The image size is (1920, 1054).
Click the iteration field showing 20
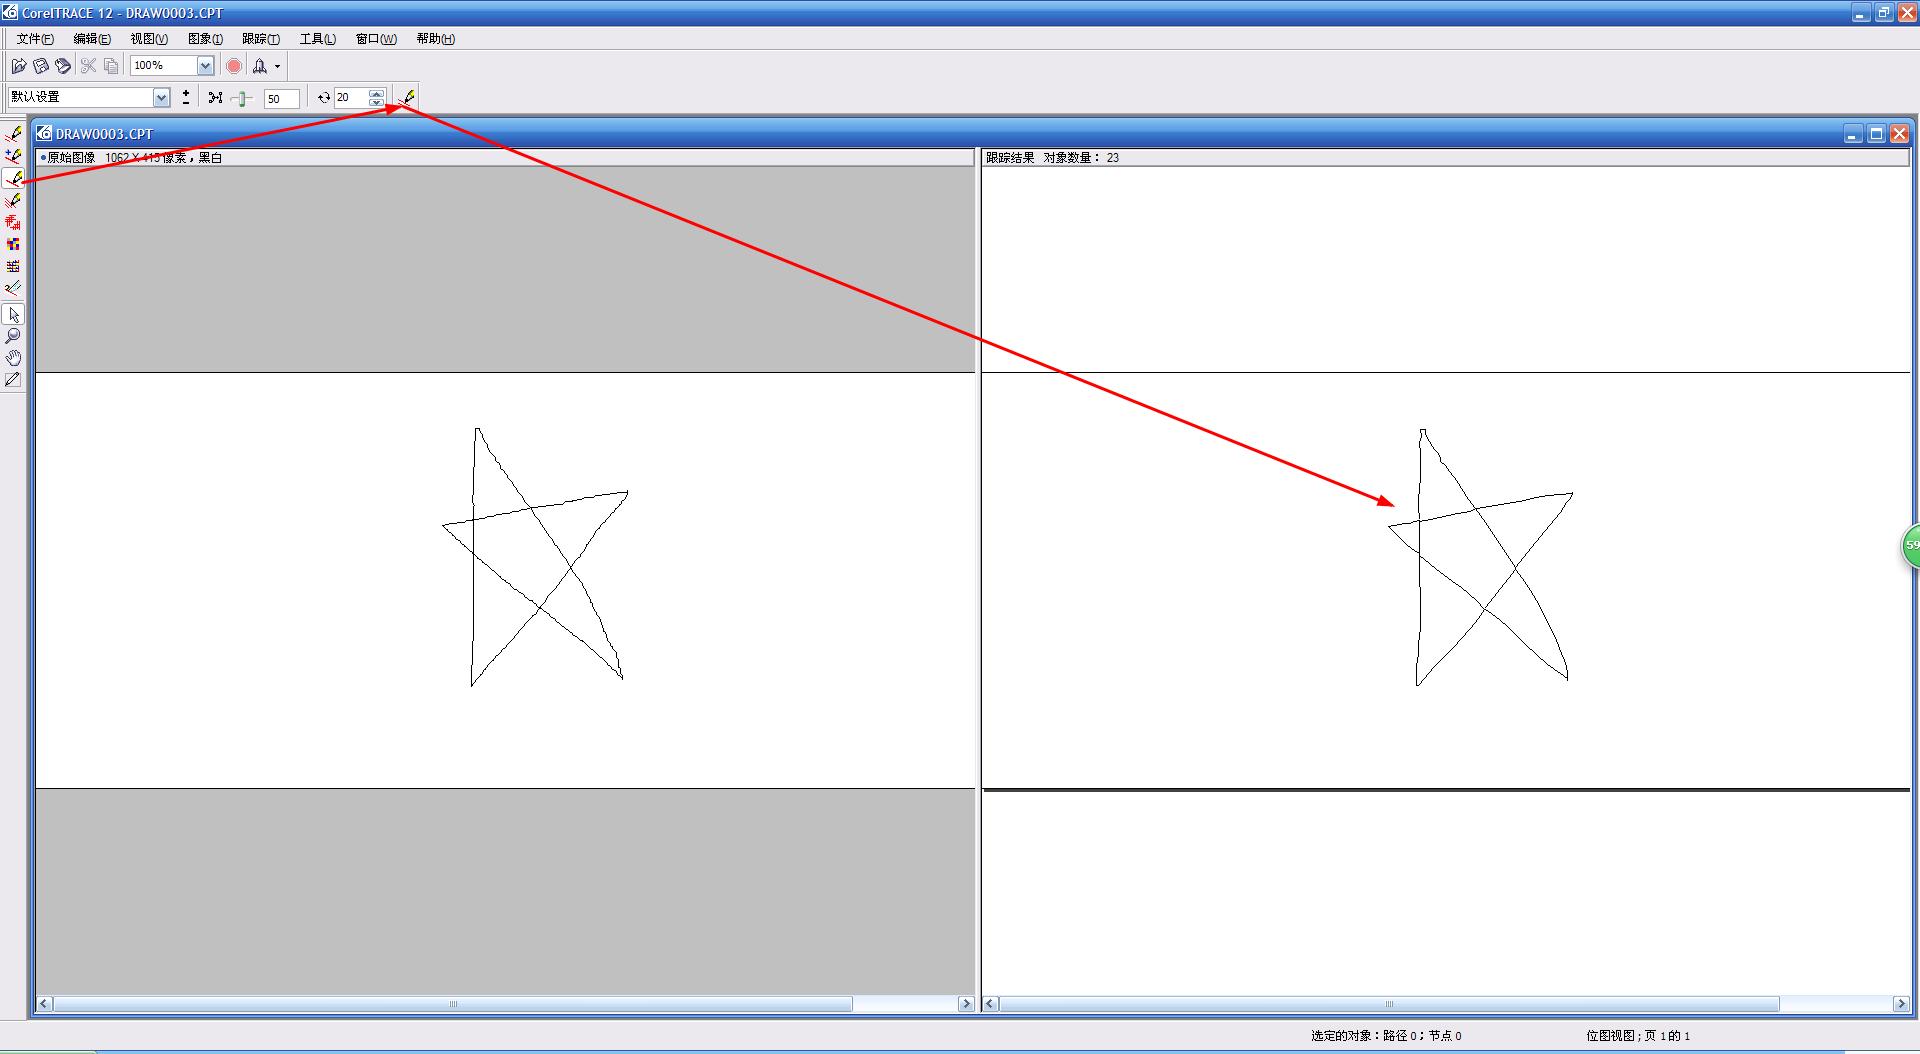[x=351, y=97]
